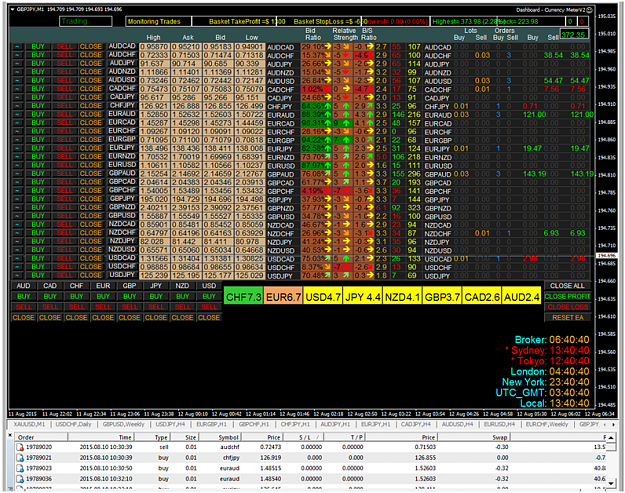
Task: Click the tilde icon beside CADCHF row
Action: [x=17, y=89]
